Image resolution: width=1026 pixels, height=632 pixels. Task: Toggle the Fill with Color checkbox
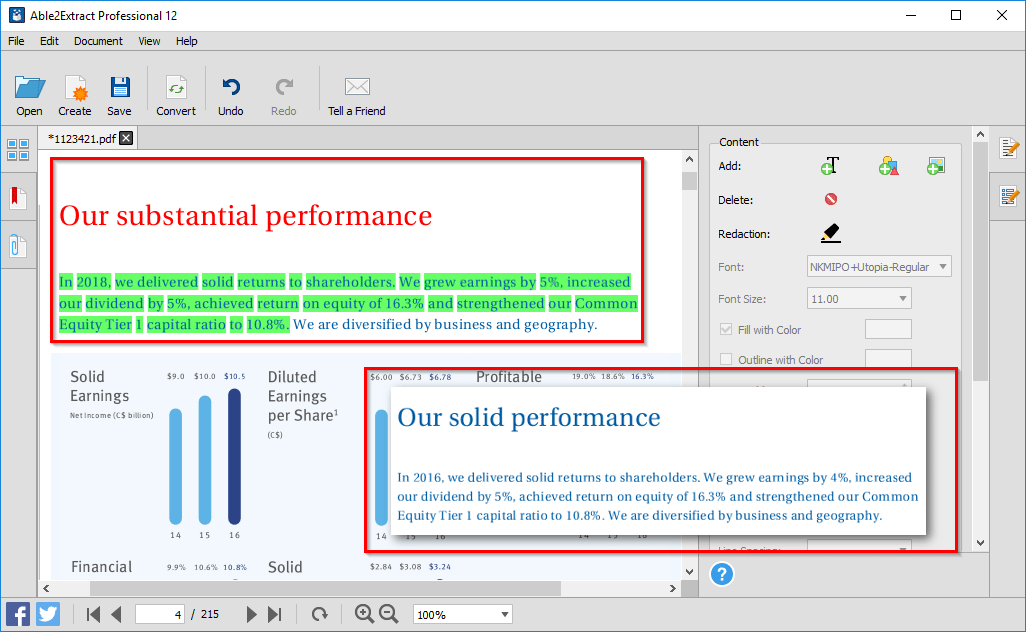(x=726, y=329)
